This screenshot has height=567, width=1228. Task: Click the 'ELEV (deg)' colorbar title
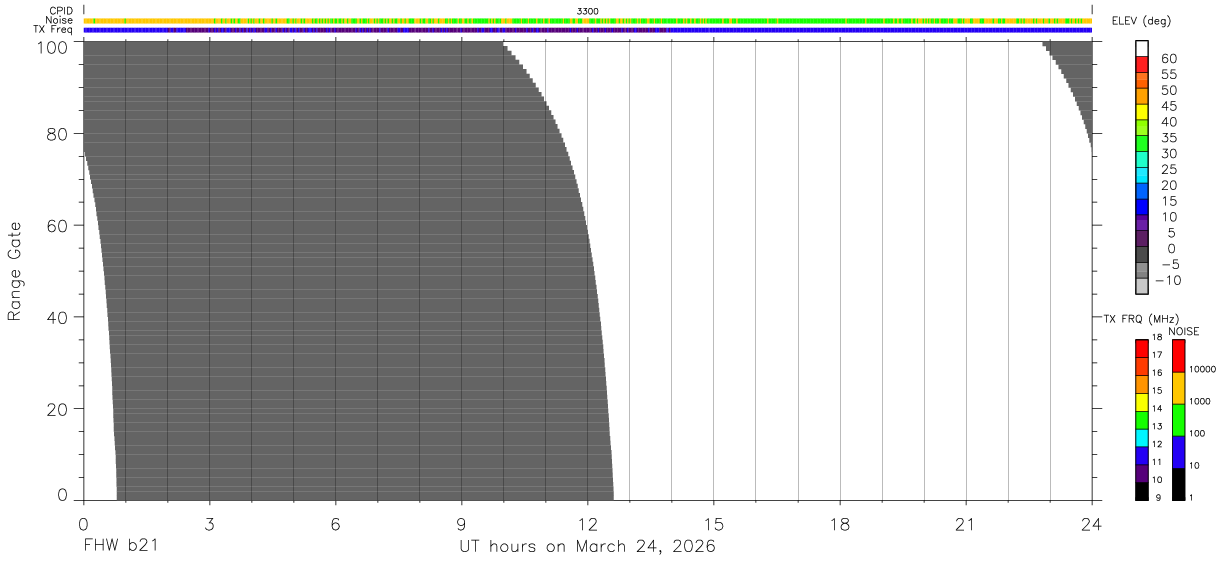[1139, 21]
